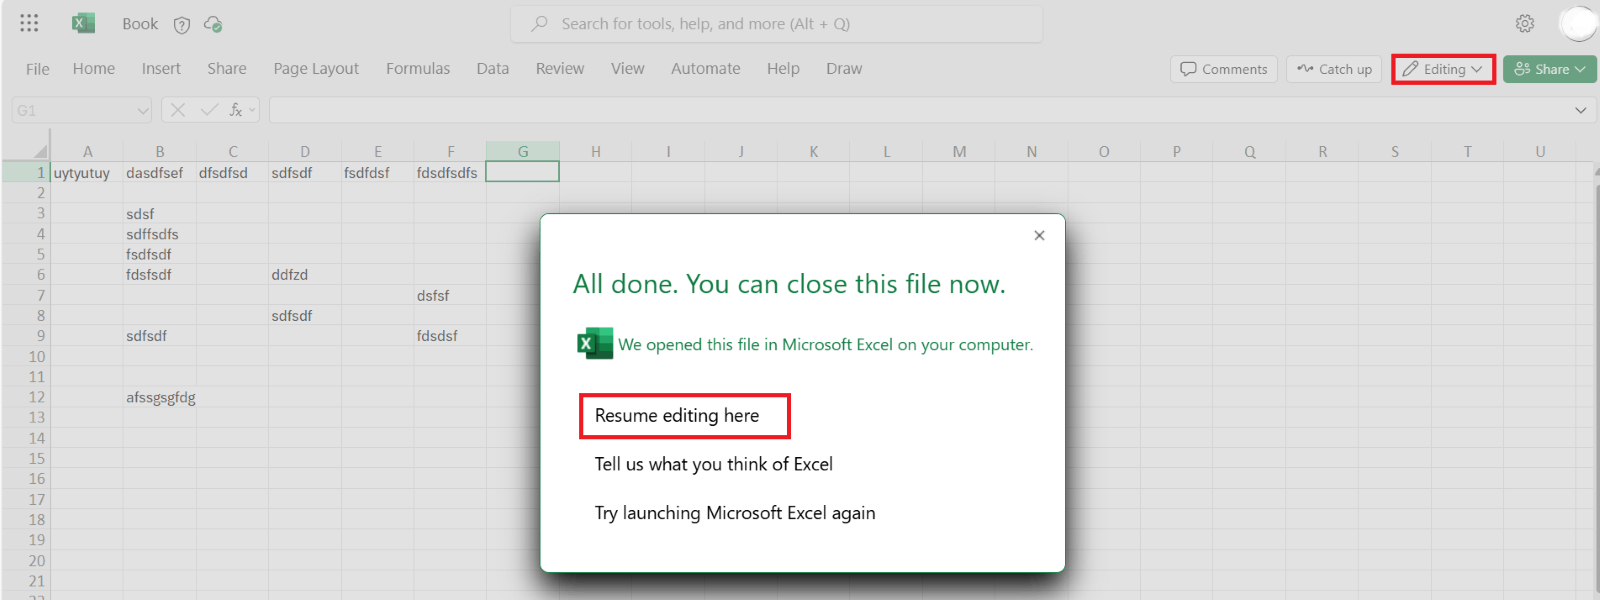1600x600 pixels.
Task: Switch to the Review tab
Action: (x=560, y=69)
